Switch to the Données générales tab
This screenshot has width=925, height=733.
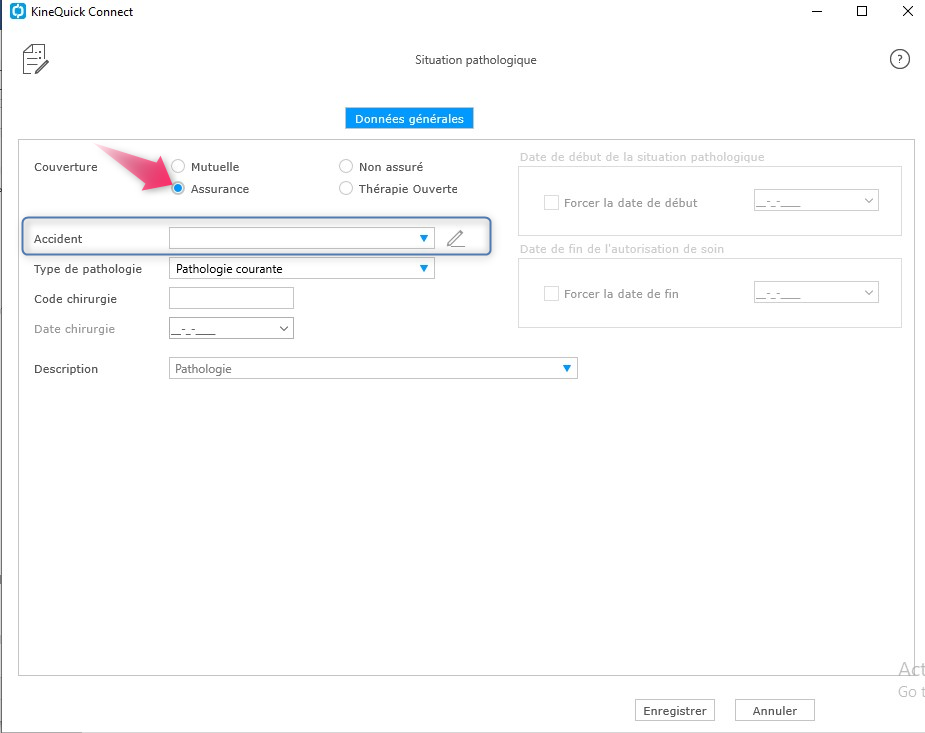pos(409,118)
